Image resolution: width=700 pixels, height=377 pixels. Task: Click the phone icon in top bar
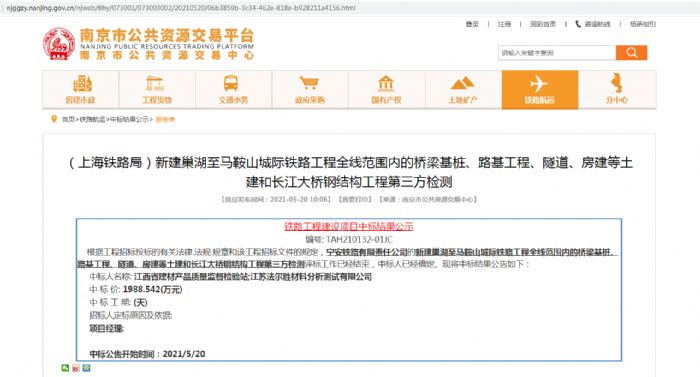578,24
